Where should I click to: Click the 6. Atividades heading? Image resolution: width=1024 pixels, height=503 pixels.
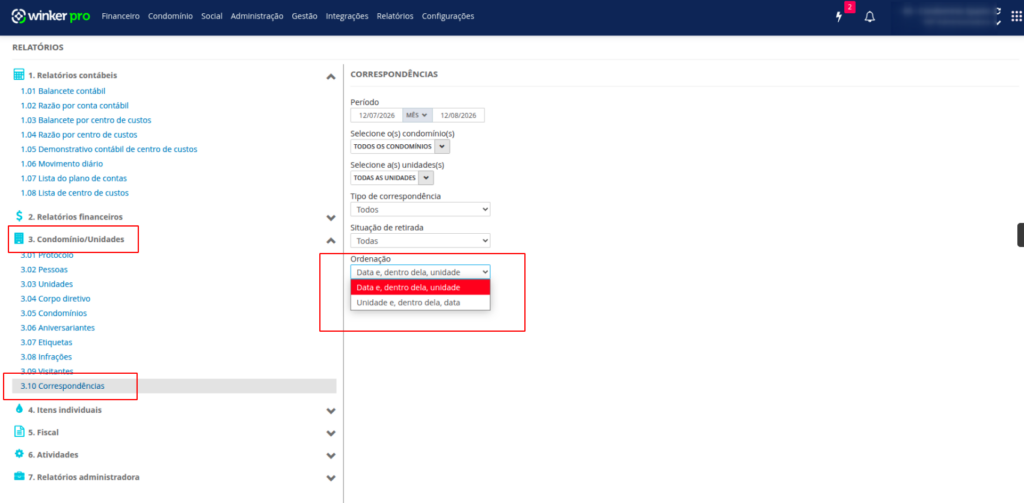click(53, 454)
